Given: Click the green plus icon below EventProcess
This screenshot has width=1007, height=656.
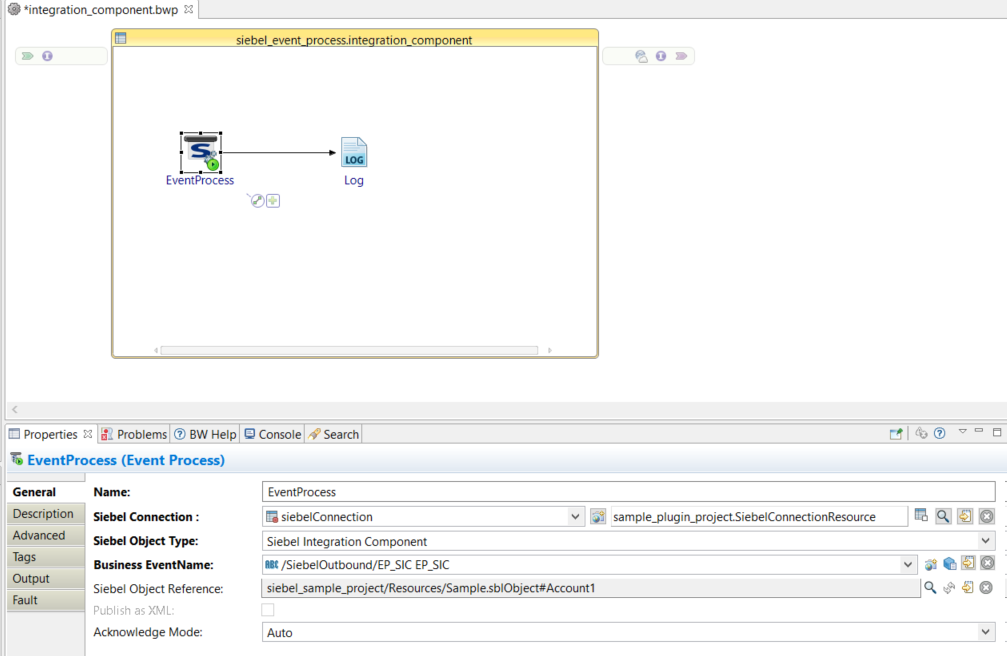Looking at the screenshot, I should coord(273,200).
